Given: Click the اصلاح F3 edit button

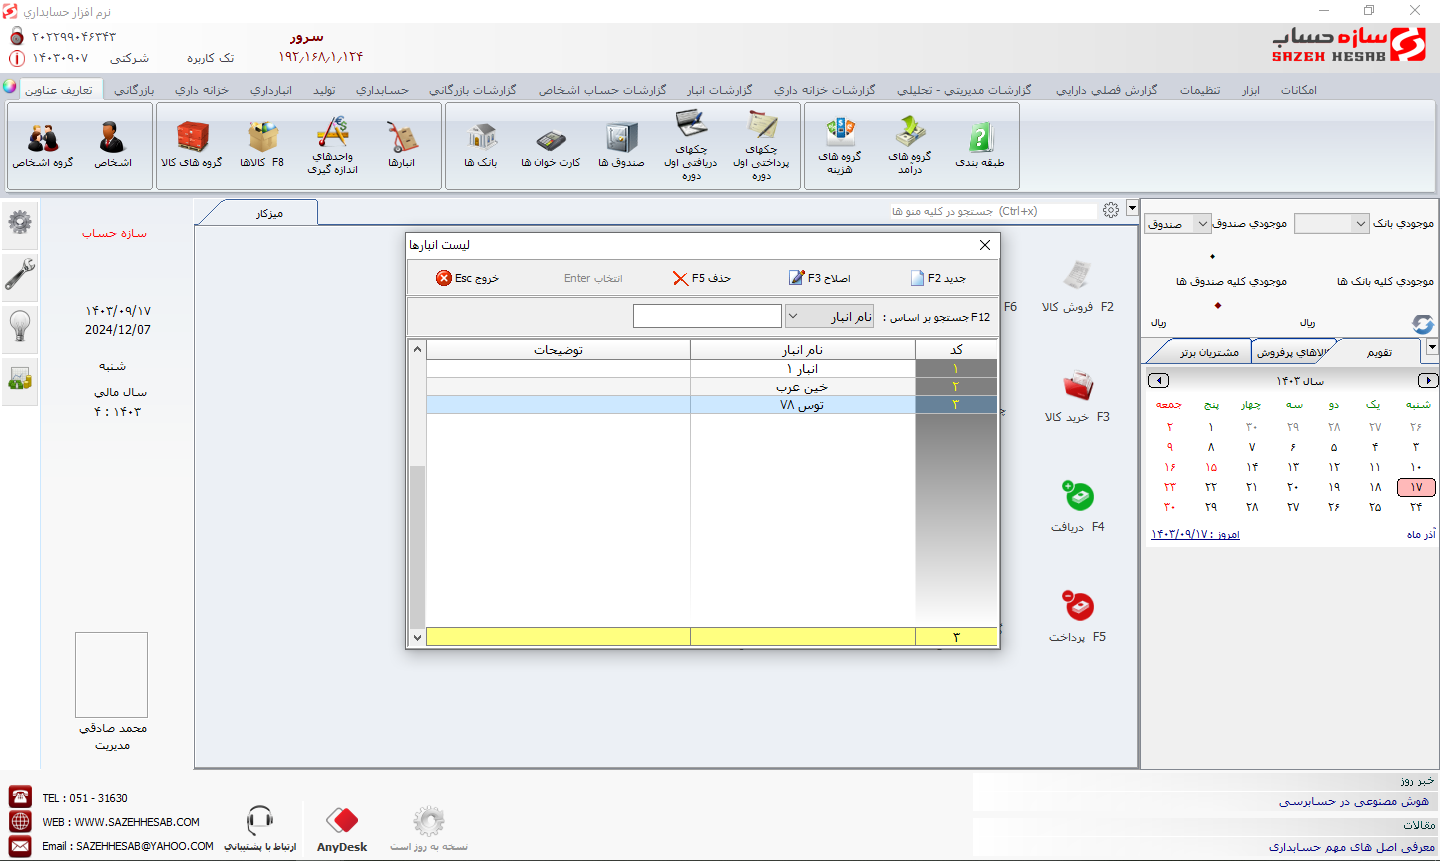Looking at the screenshot, I should 820,278.
